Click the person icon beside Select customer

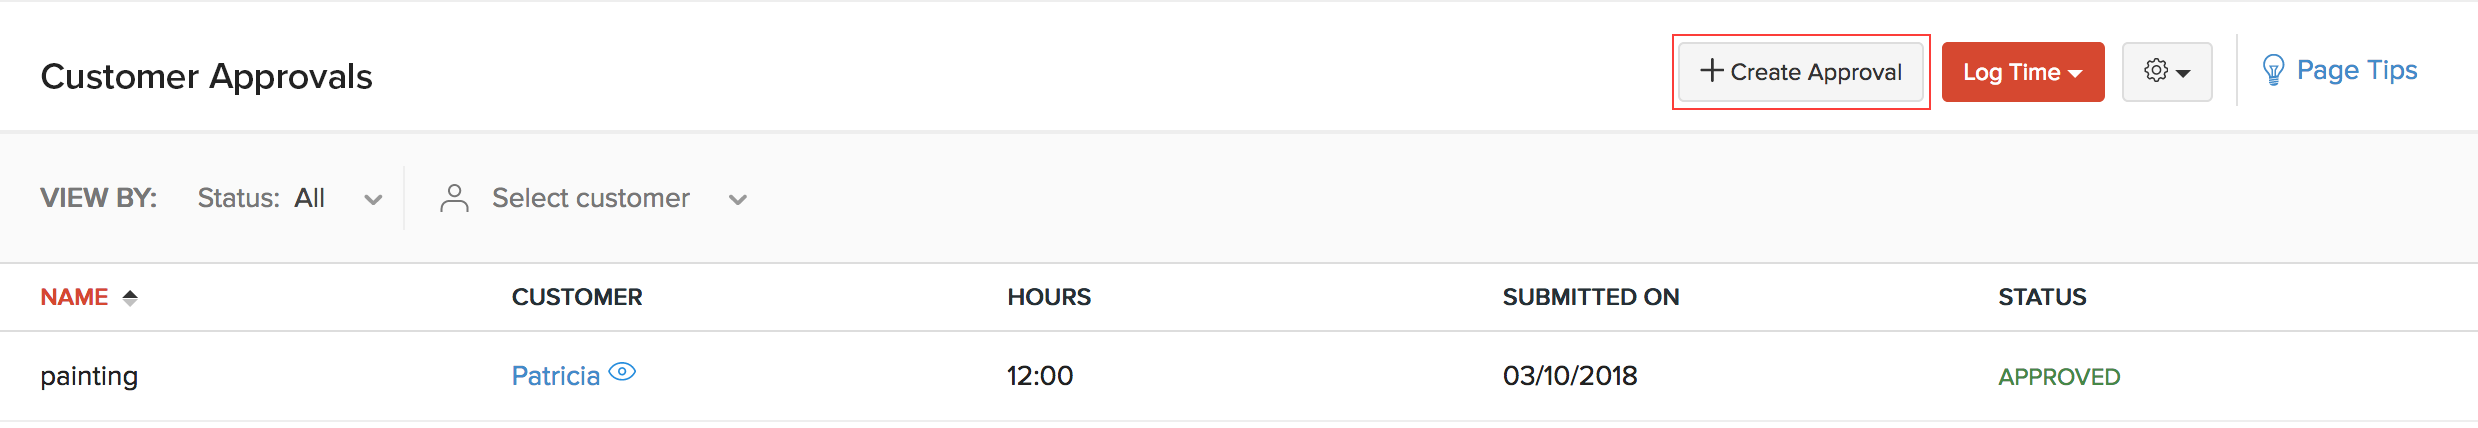point(454,198)
